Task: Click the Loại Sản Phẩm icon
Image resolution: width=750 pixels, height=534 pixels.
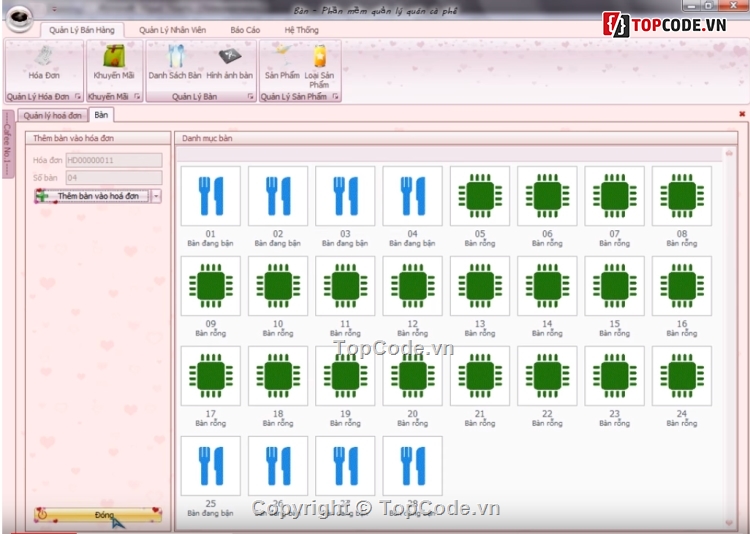Action: tap(319, 60)
